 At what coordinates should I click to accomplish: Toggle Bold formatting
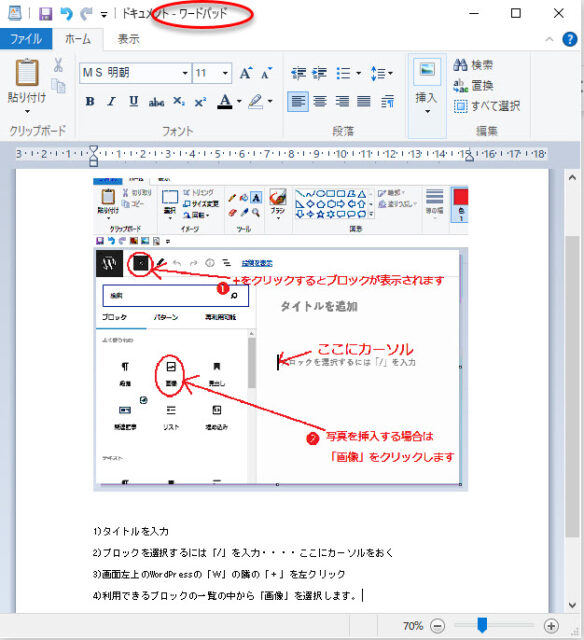(x=90, y=102)
